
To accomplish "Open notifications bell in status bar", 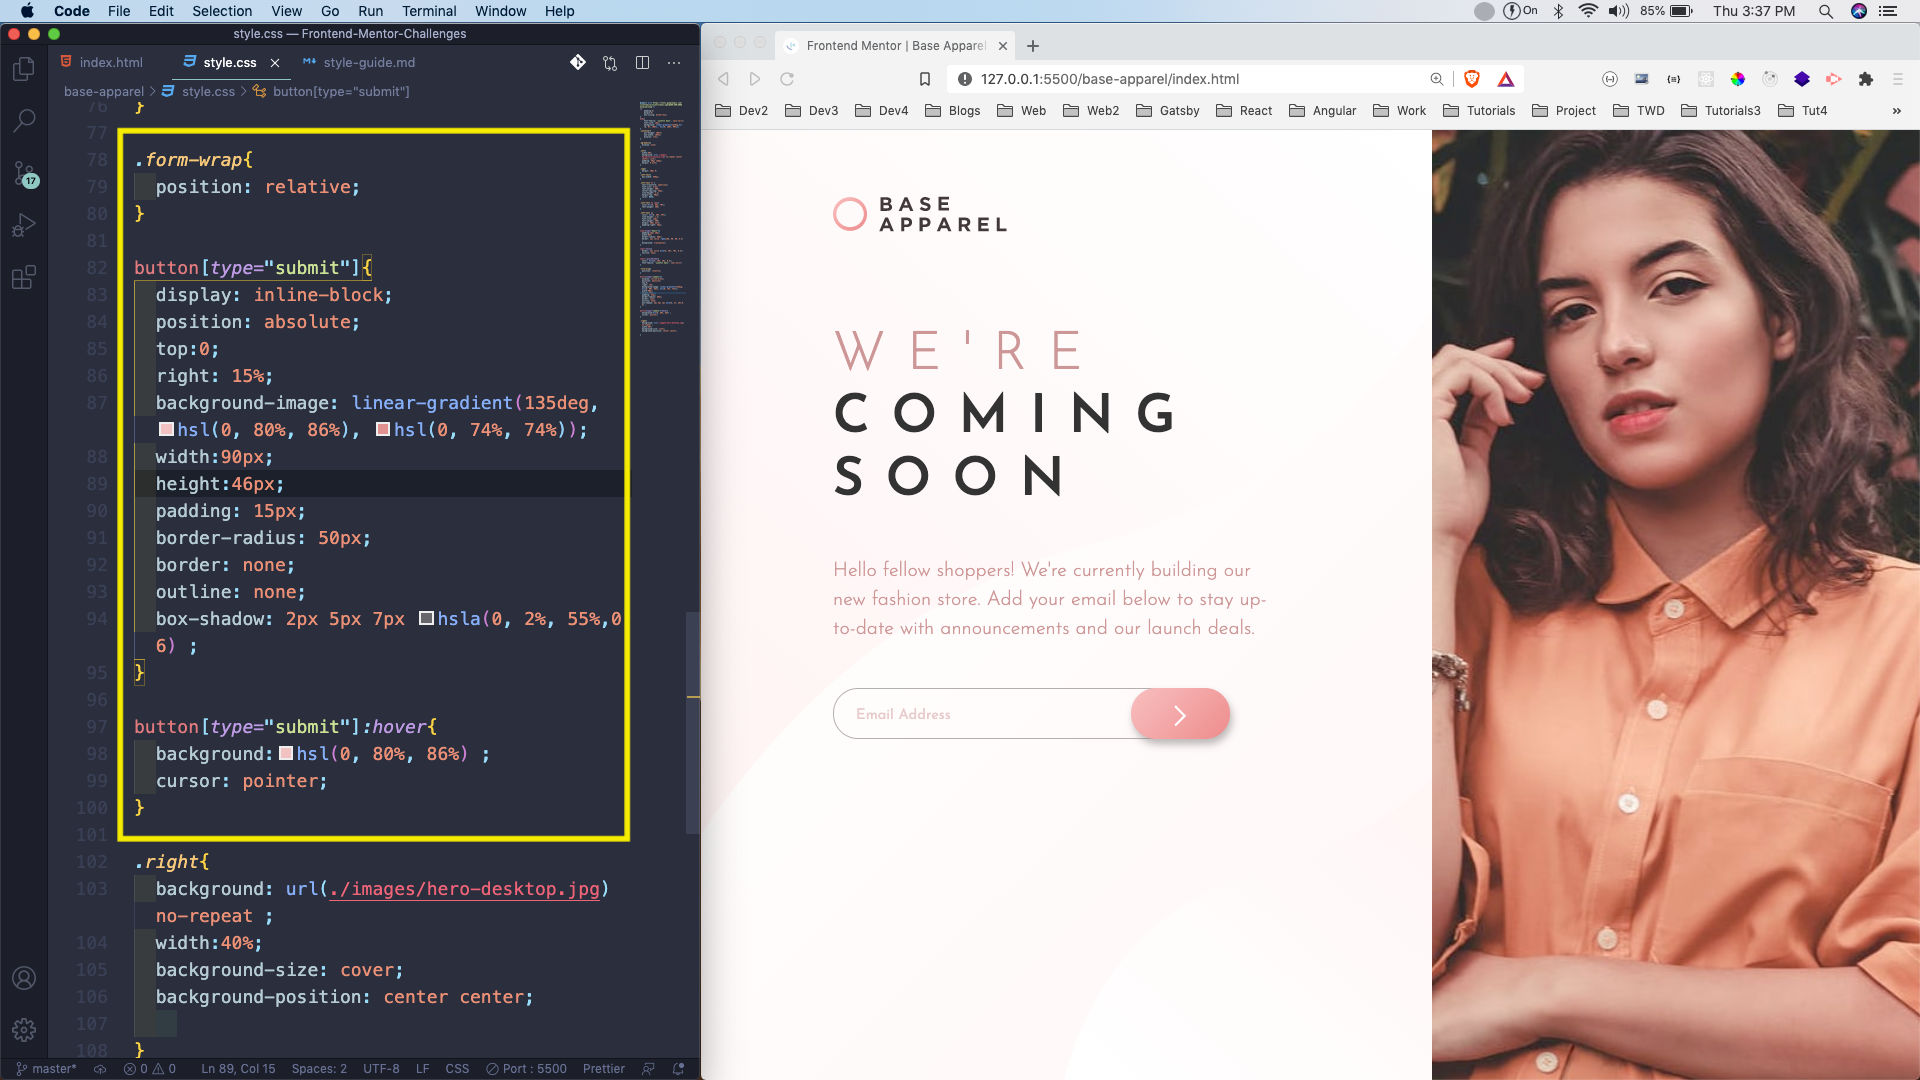I will pos(679,1068).
